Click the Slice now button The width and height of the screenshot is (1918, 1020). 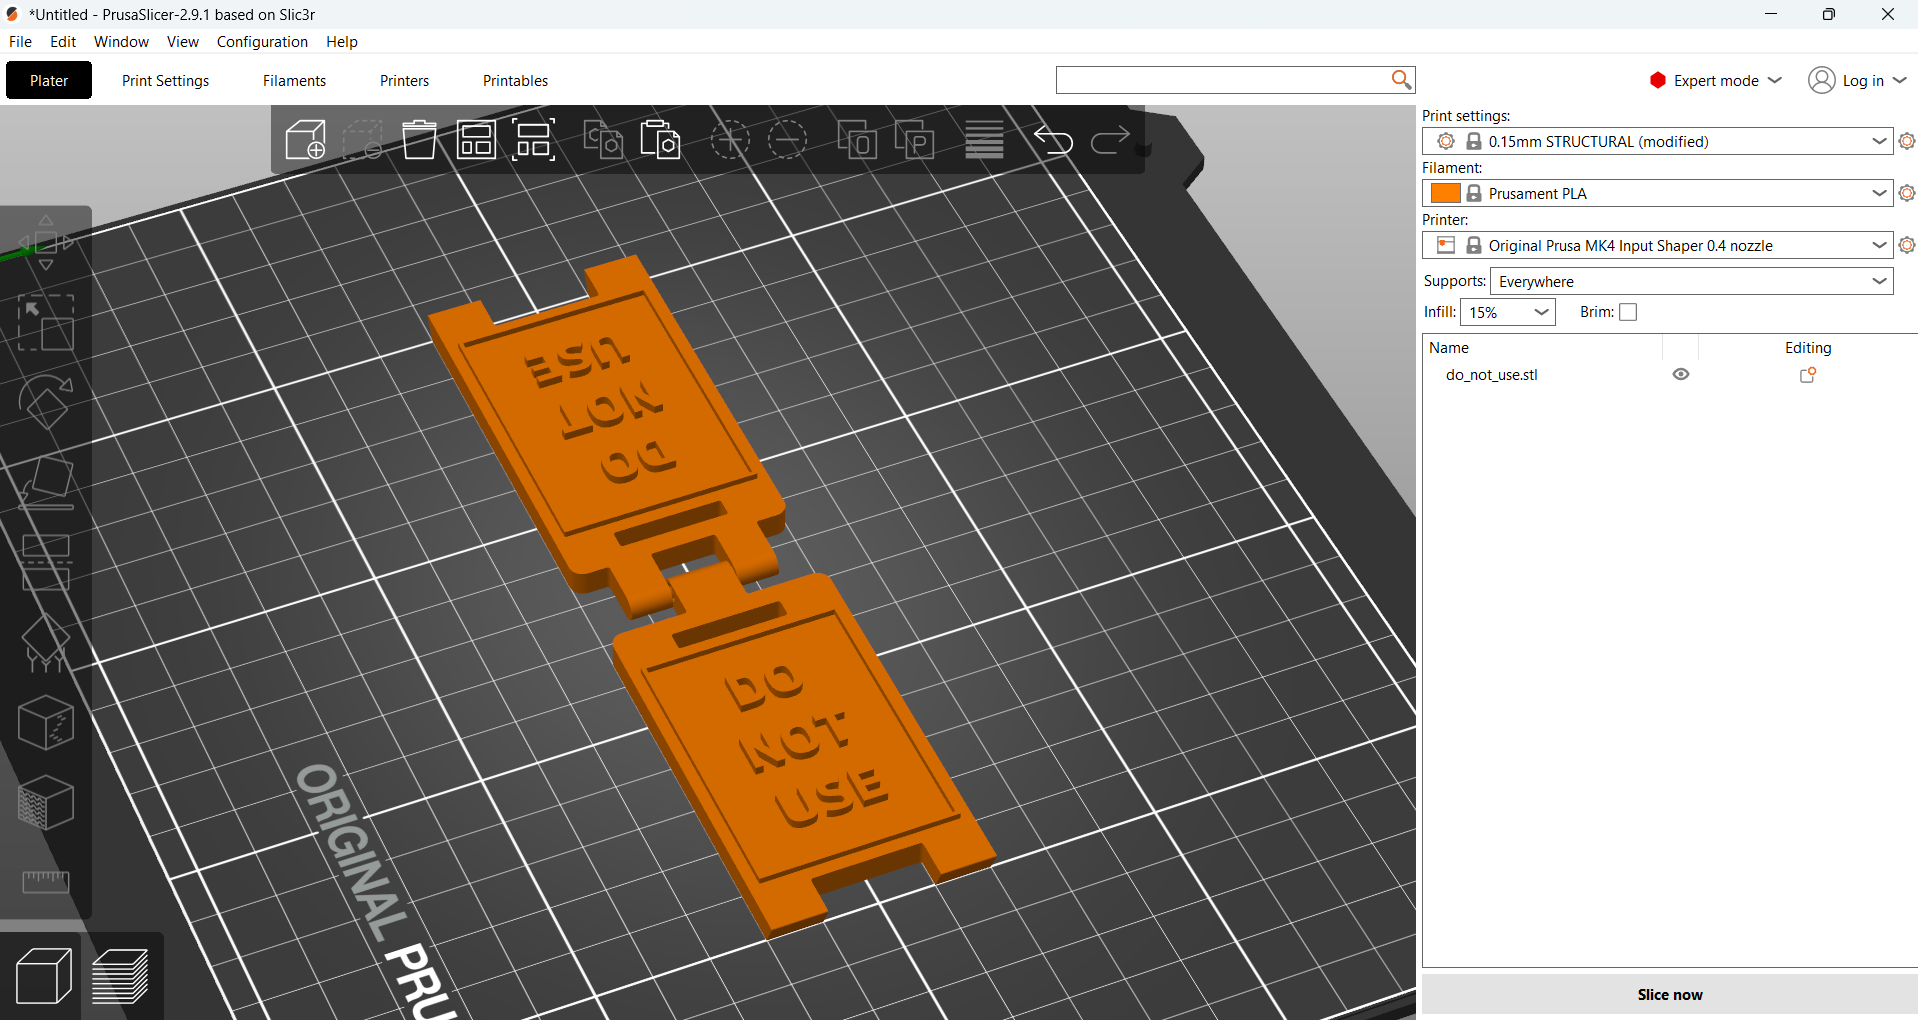(1669, 994)
